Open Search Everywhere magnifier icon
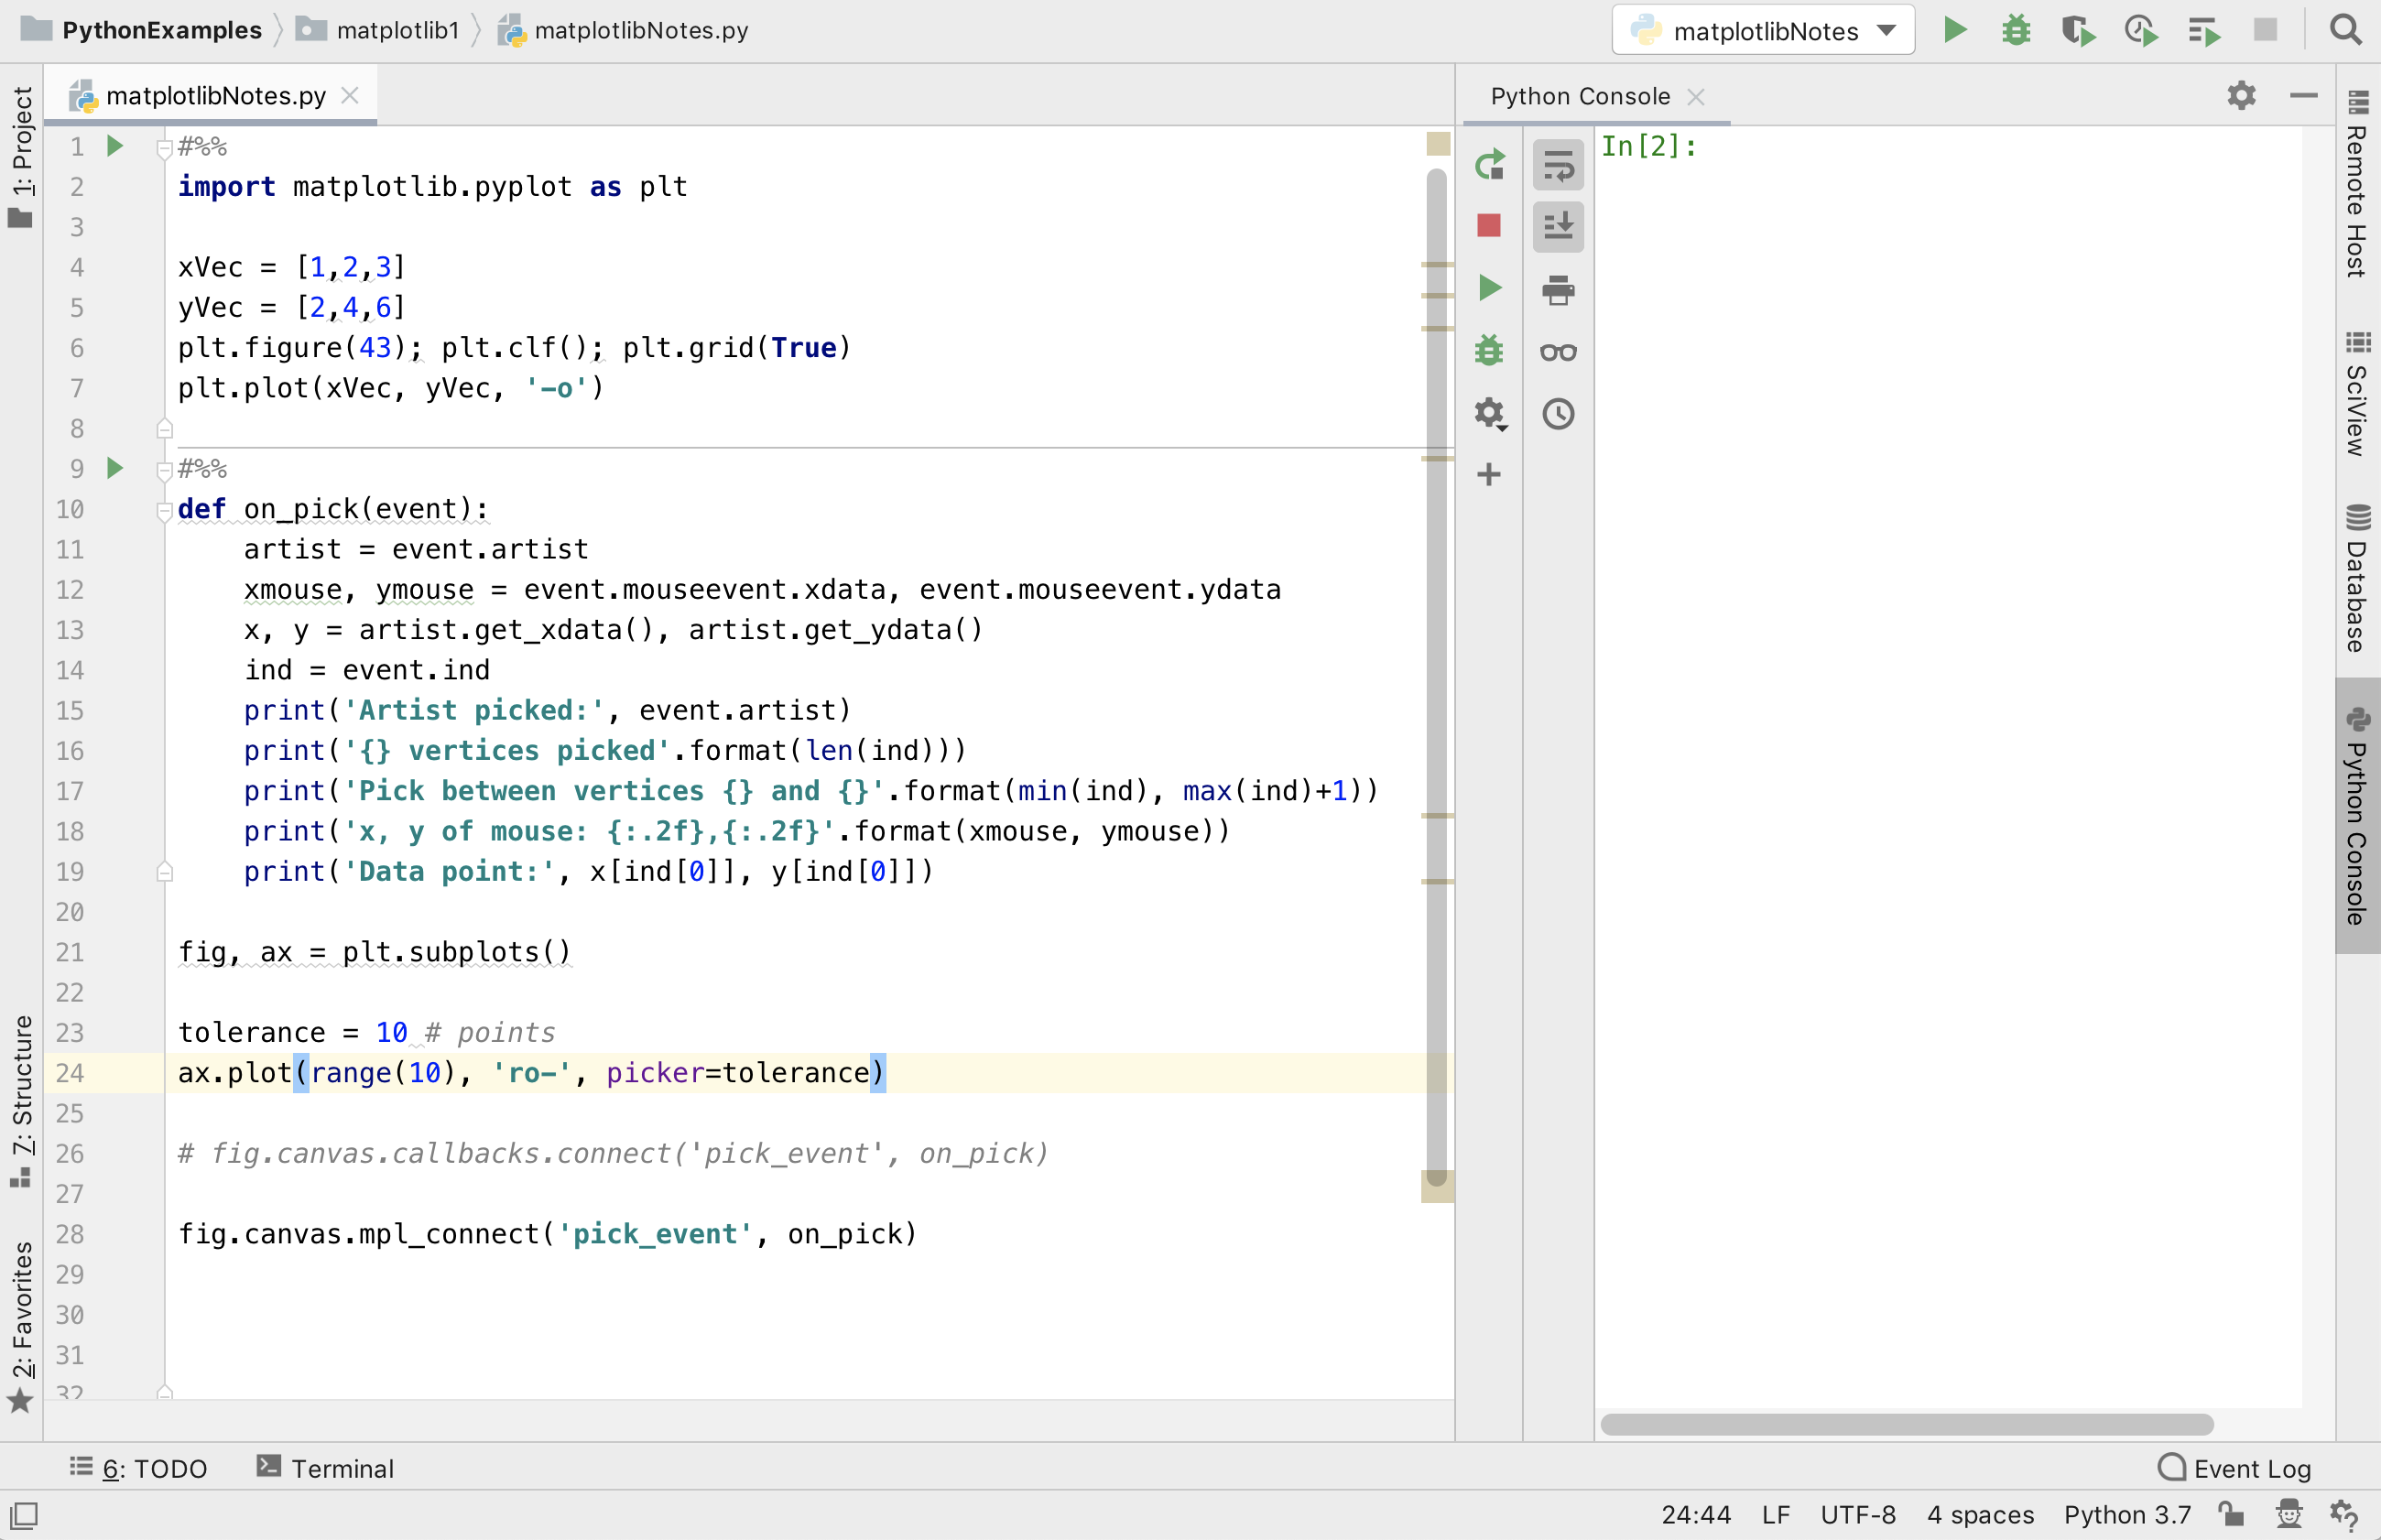Viewport: 2381px width, 1540px height. click(x=2345, y=30)
